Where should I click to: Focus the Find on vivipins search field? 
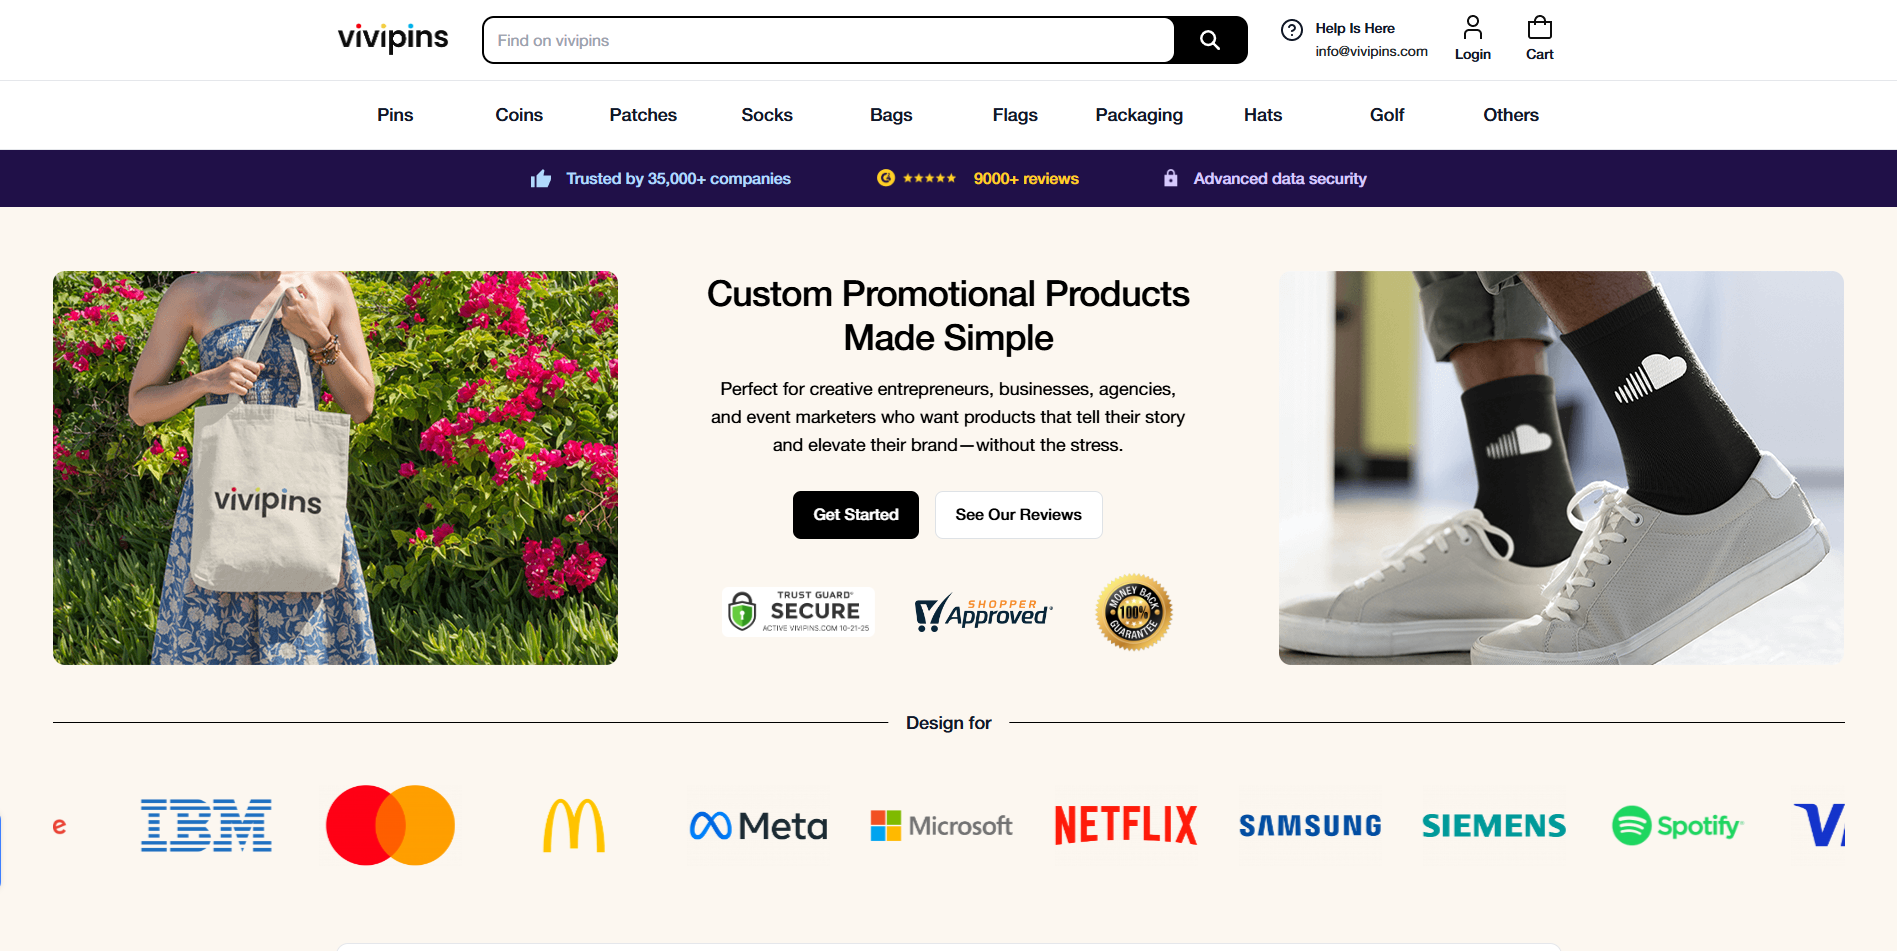pyautogui.click(x=830, y=40)
